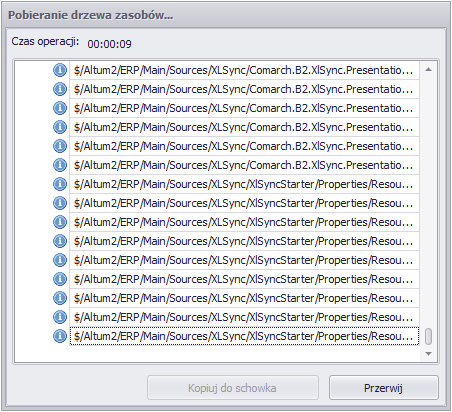Select the first Comarch.B2.XlSync.Presentatio entry
This screenshot has height=412, width=452.
[x=244, y=70]
